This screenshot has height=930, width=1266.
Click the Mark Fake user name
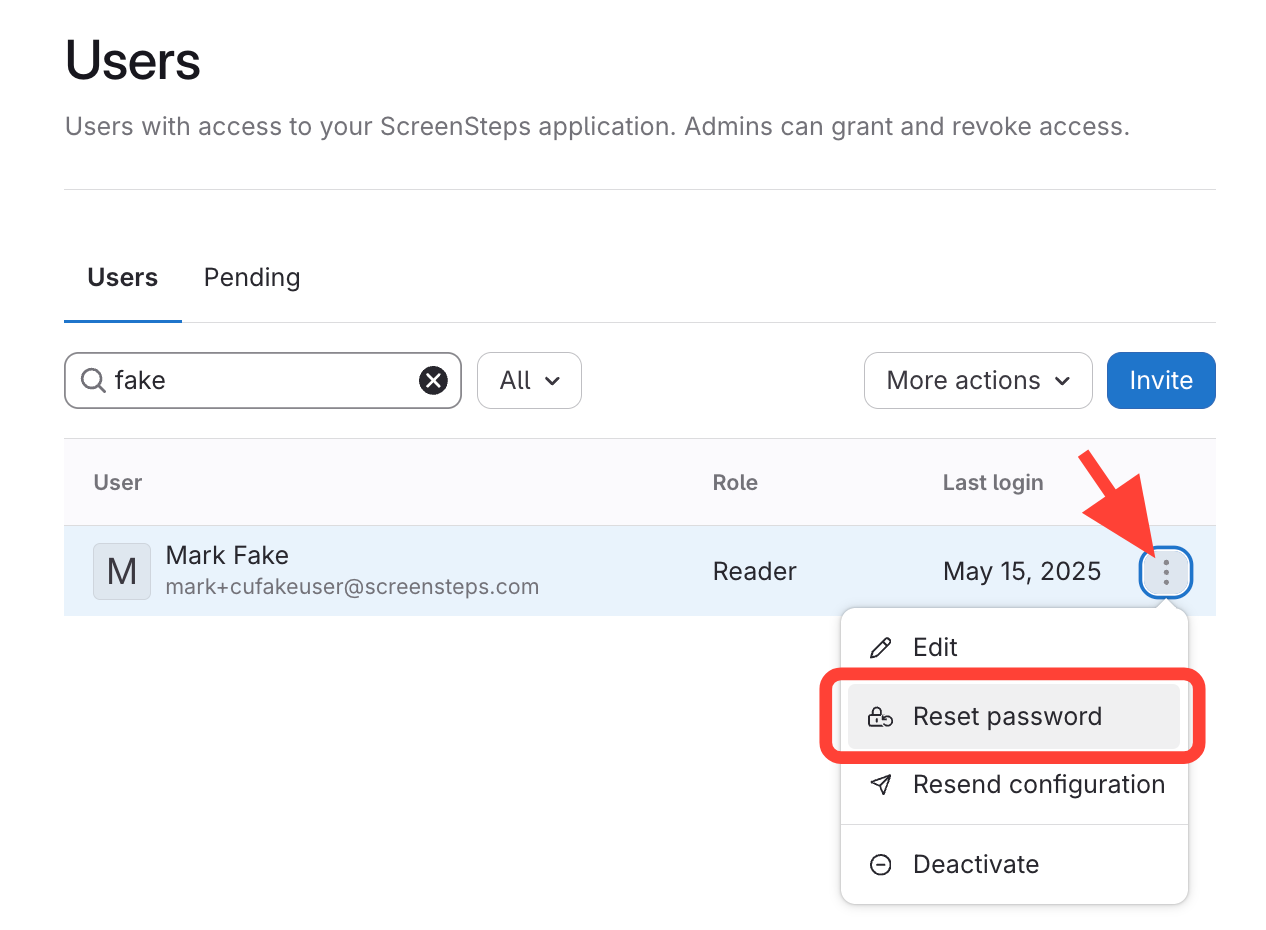(227, 555)
